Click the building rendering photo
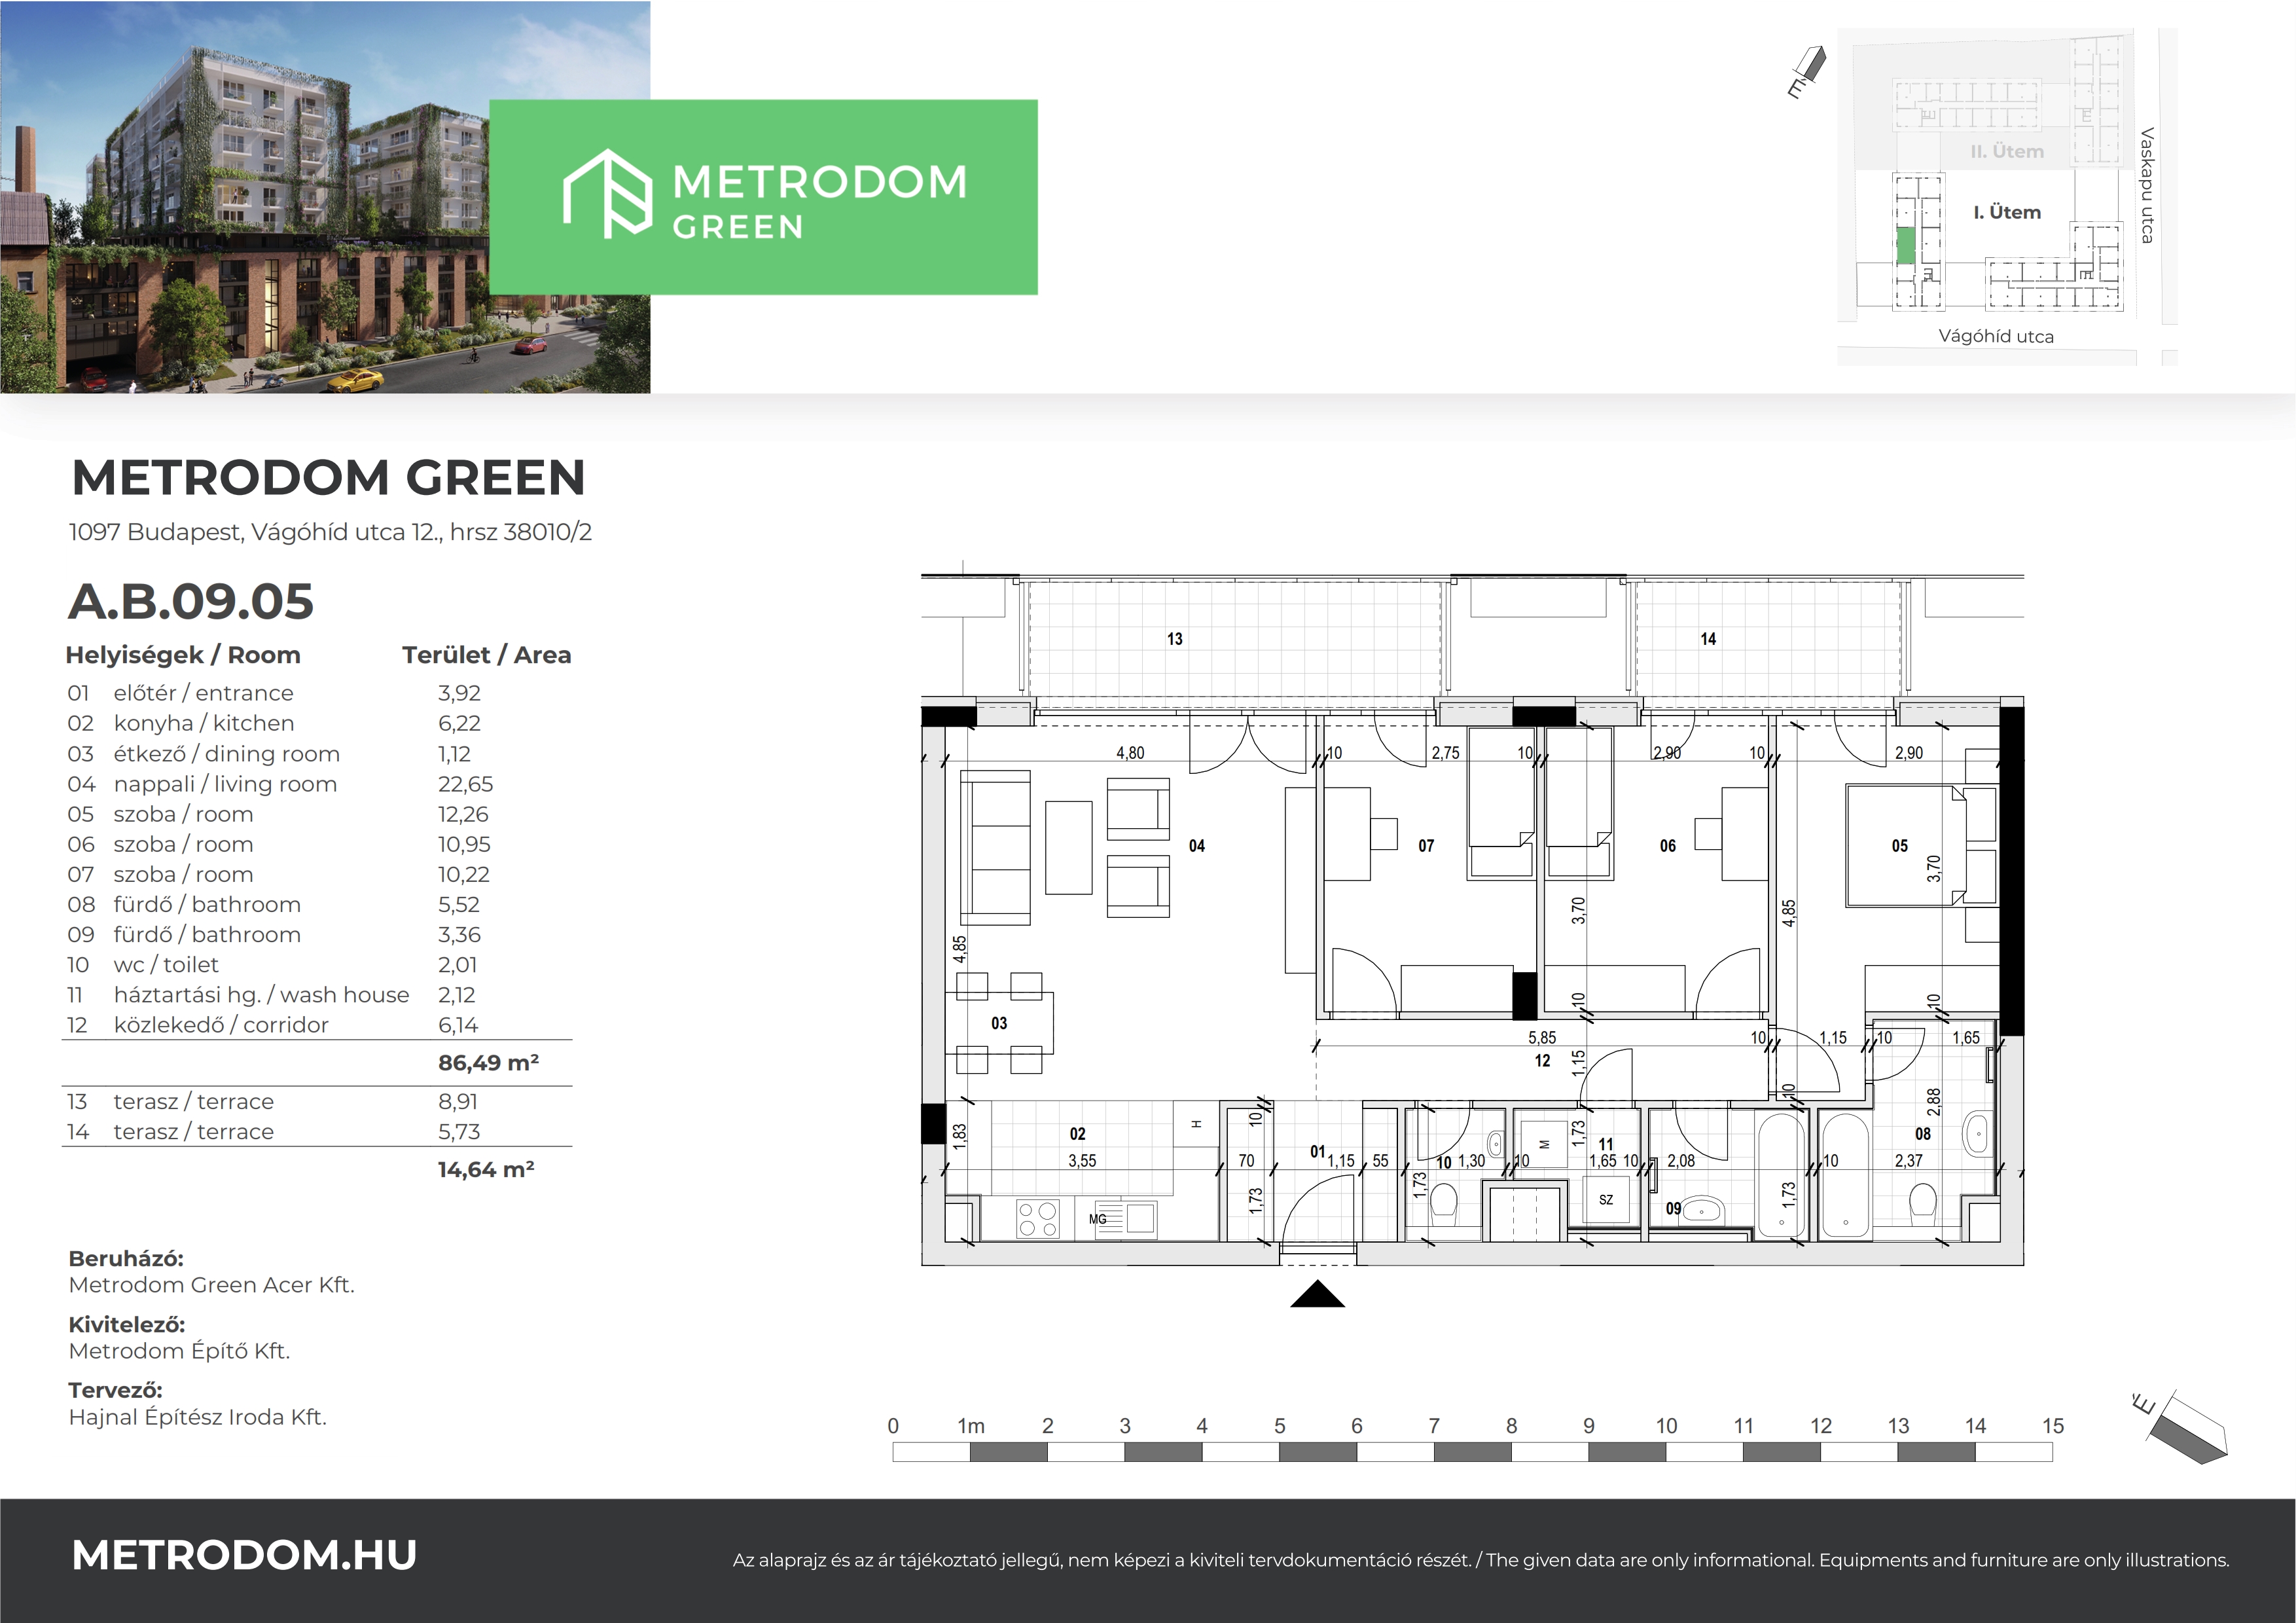 325,197
